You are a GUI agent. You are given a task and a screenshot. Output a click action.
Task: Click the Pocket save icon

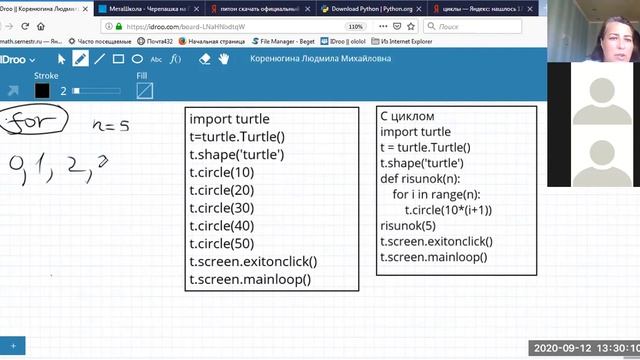[x=397, y=27]
